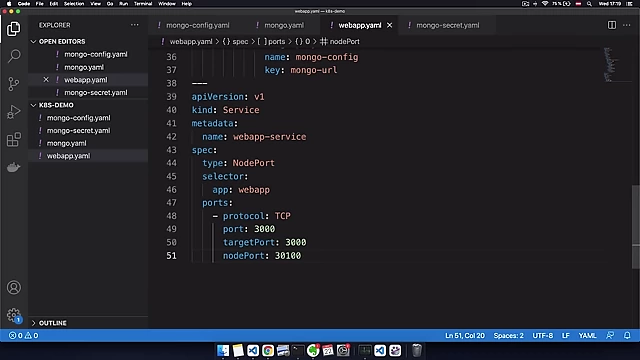Open the Apple menu
Image resolution: width=640 pixels, height=360 pixels.
pyautogui.click(x=9, y=4)
